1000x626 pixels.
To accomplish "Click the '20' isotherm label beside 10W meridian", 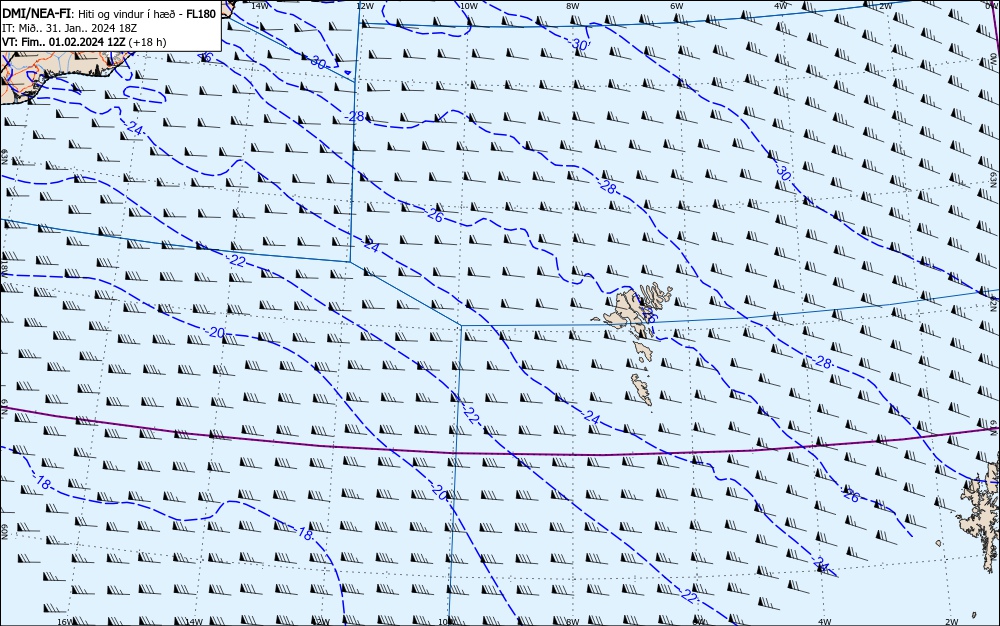I will (440, 491).
